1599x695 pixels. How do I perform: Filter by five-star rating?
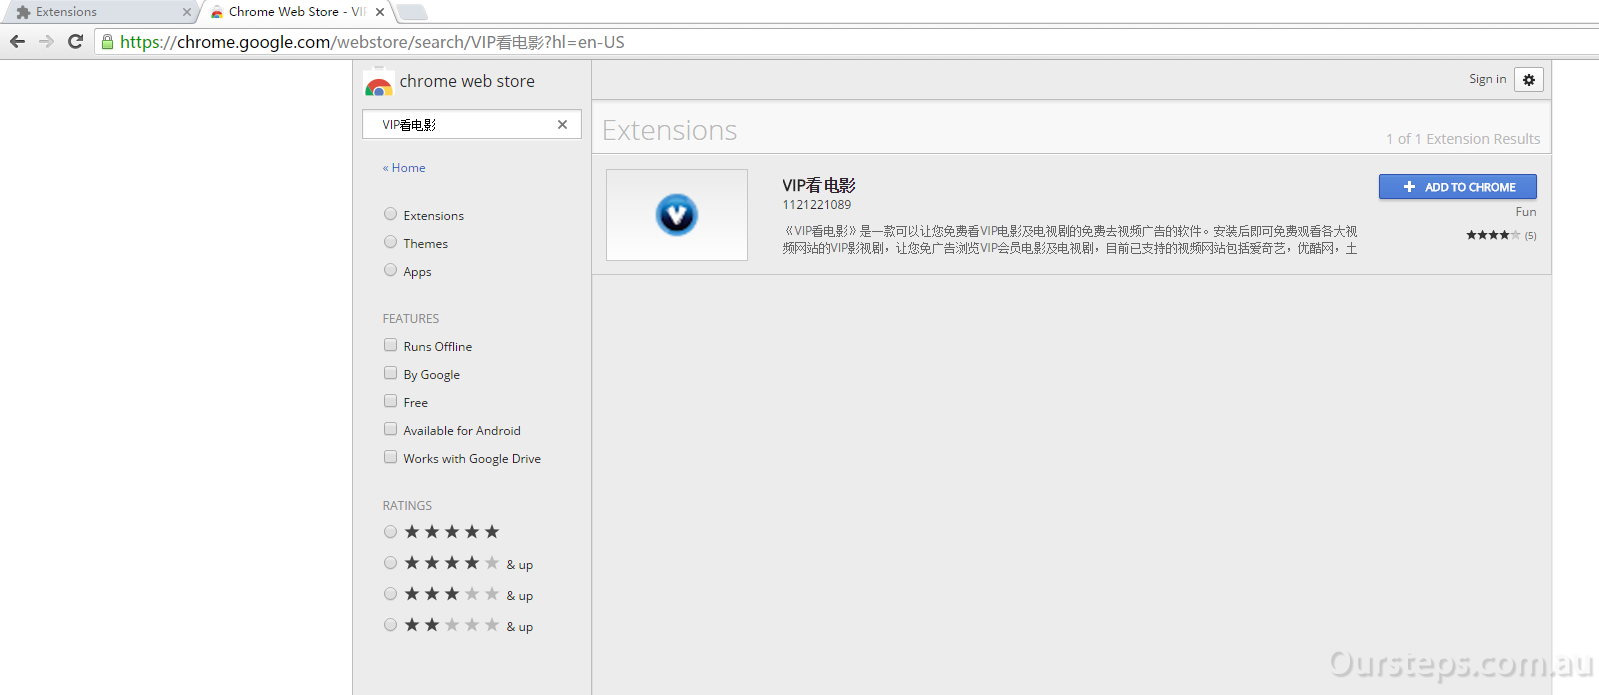[391, 532]
